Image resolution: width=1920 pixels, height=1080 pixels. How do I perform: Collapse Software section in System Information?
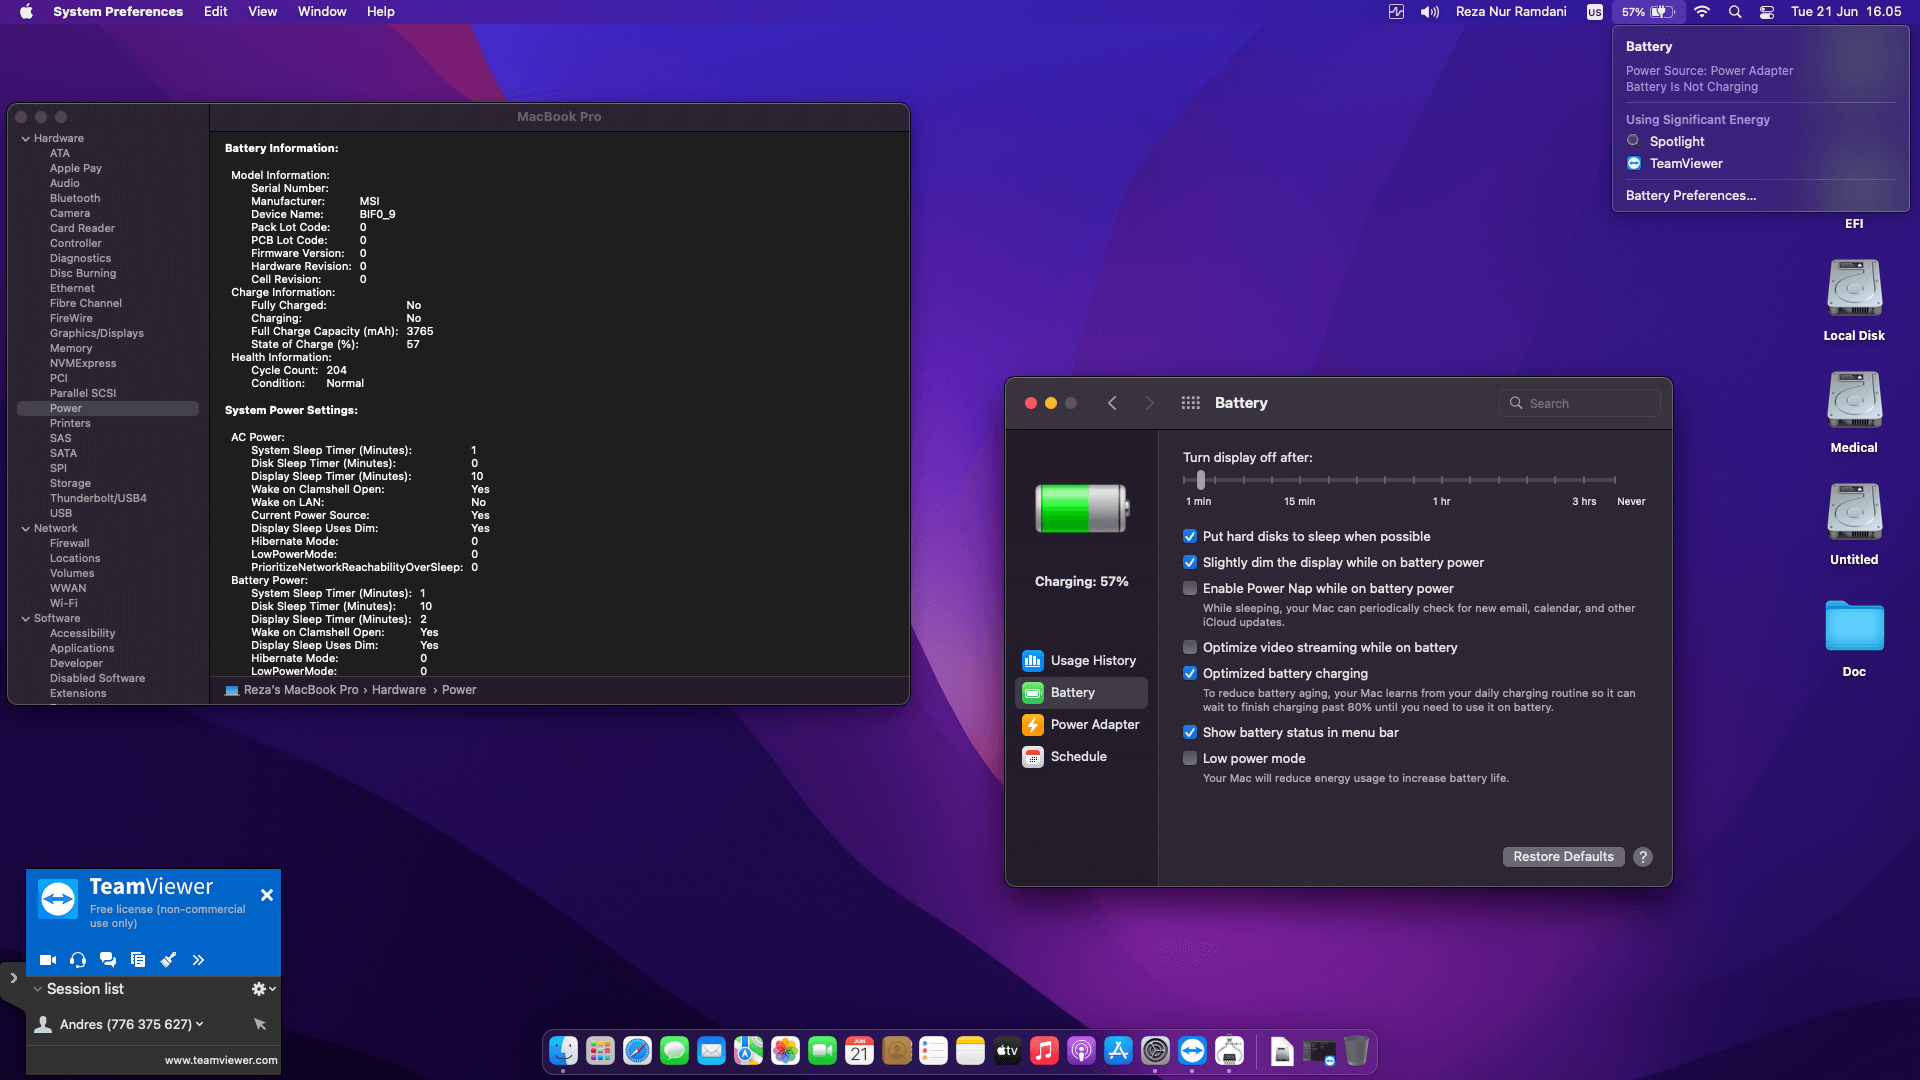click(25, 618)
